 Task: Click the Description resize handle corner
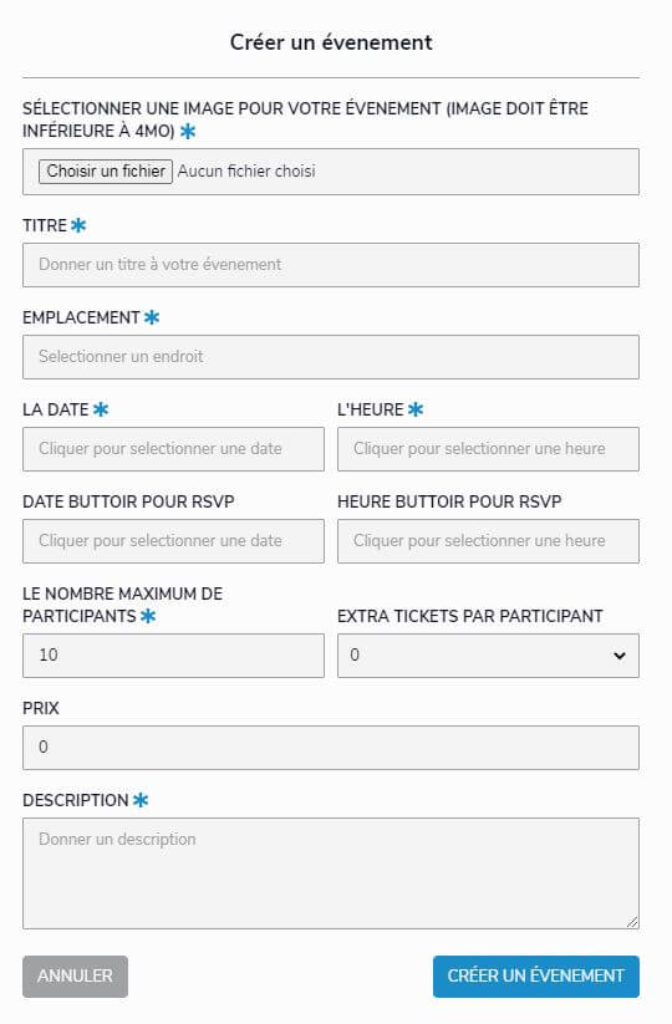pyautogui.click(x=632, y=922)
